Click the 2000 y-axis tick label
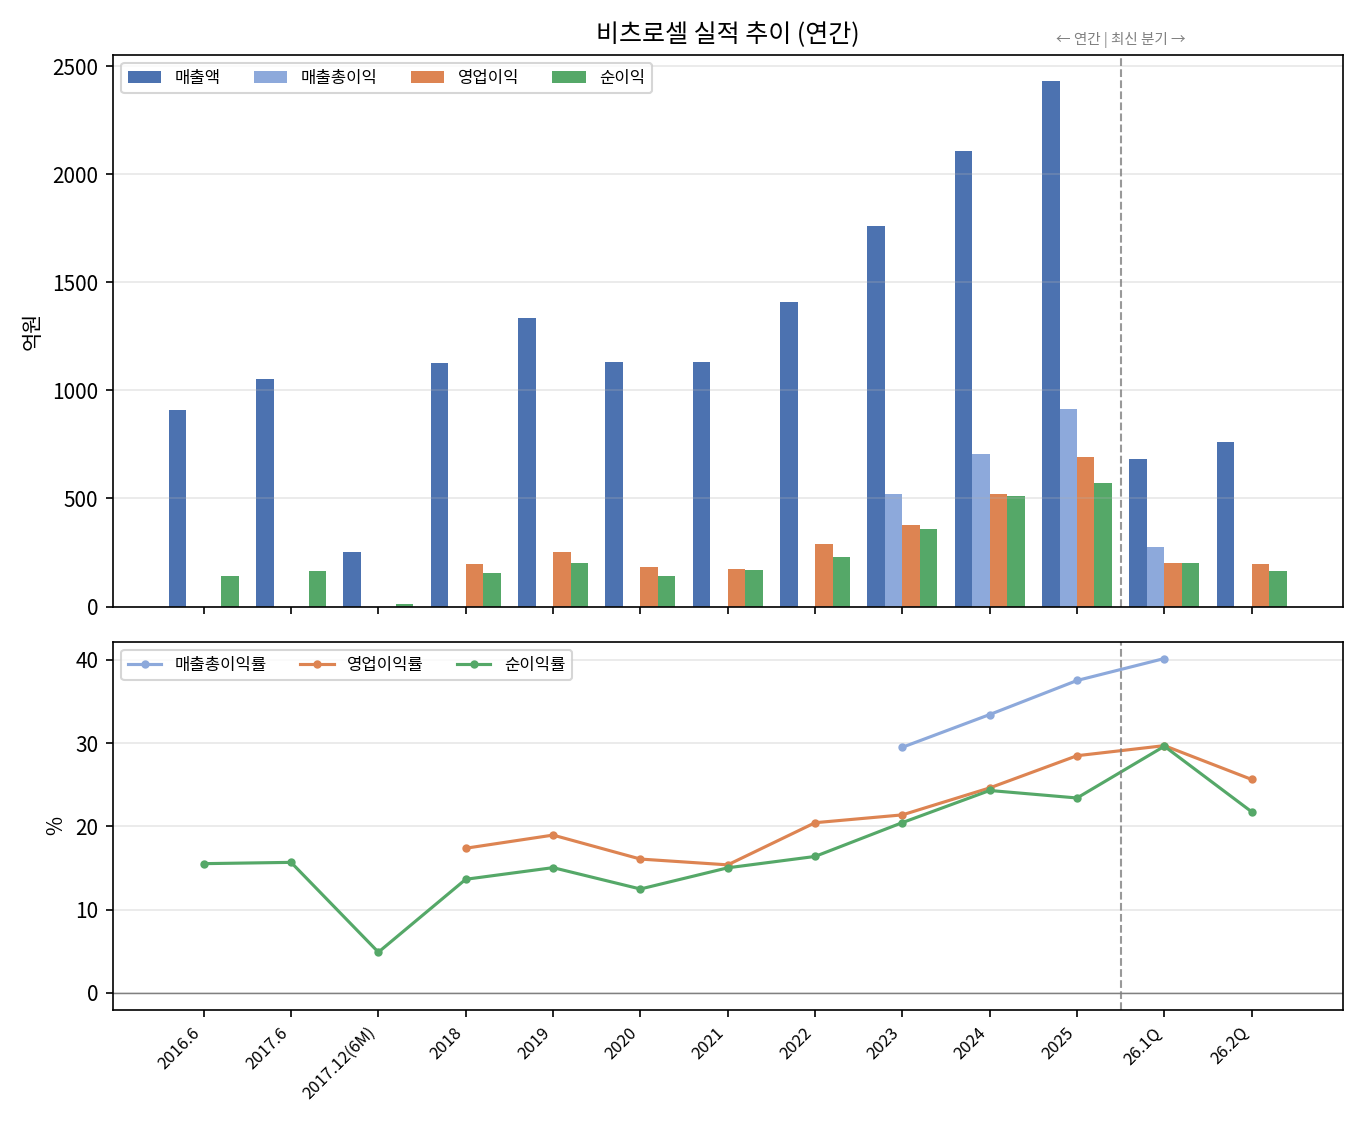The image size is (1365, 1125). tap(76, 175)
